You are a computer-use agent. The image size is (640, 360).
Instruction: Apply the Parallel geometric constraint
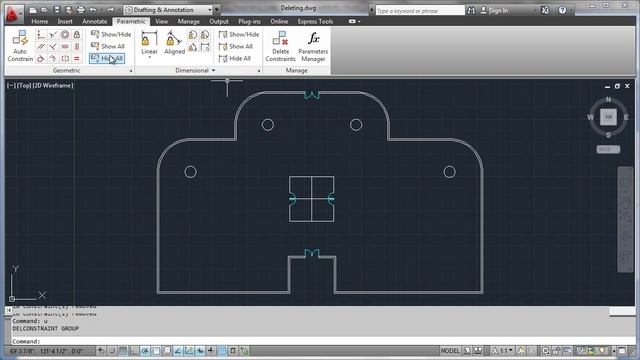(x=41, y=47)
